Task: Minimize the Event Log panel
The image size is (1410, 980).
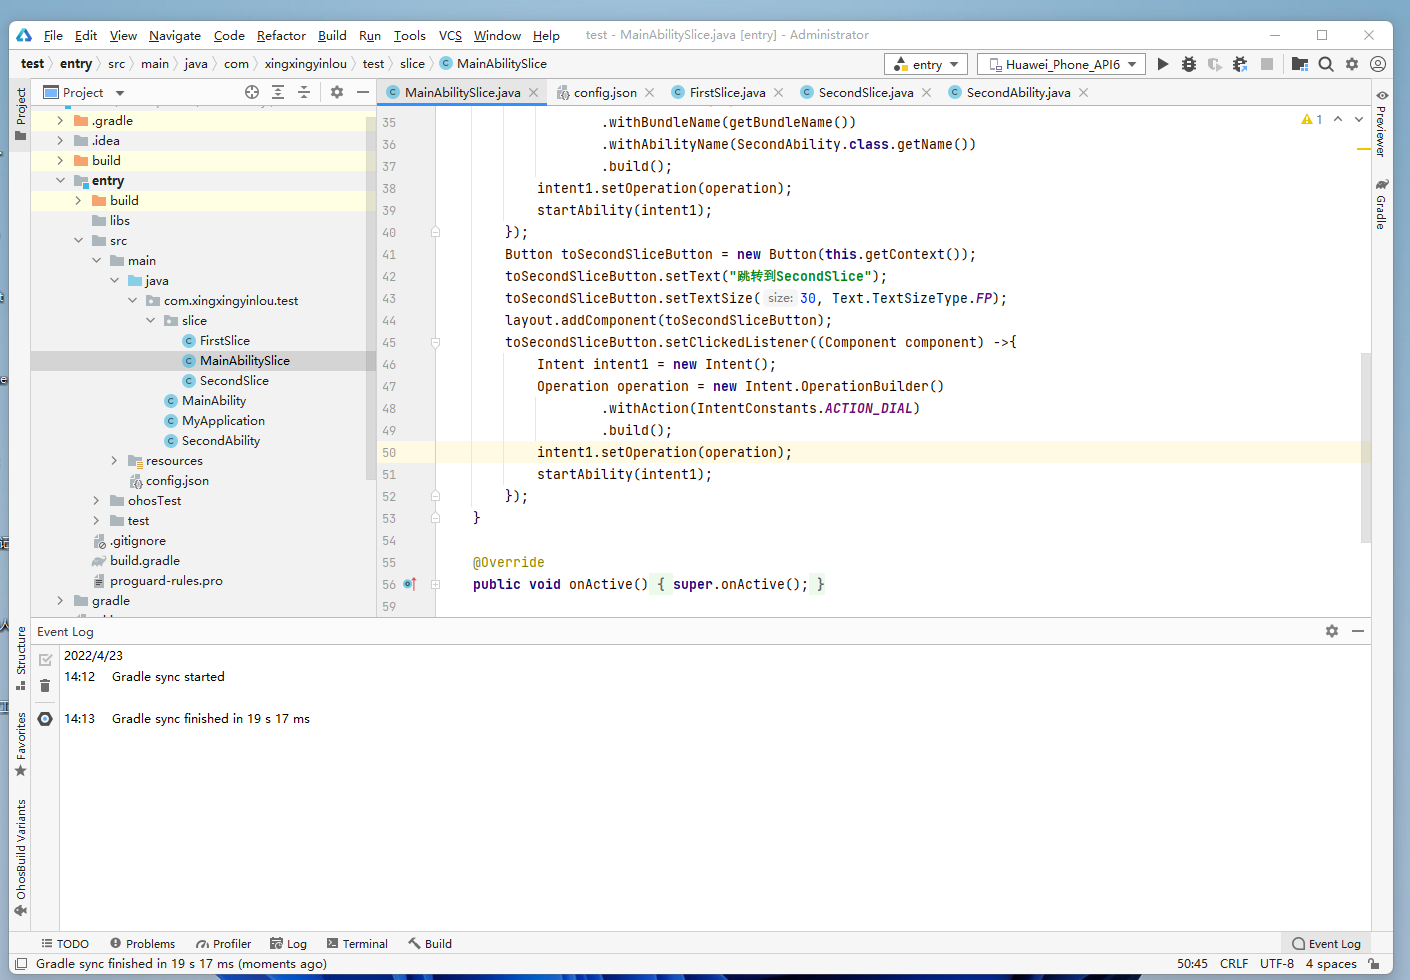Action: click(1358, 631)
